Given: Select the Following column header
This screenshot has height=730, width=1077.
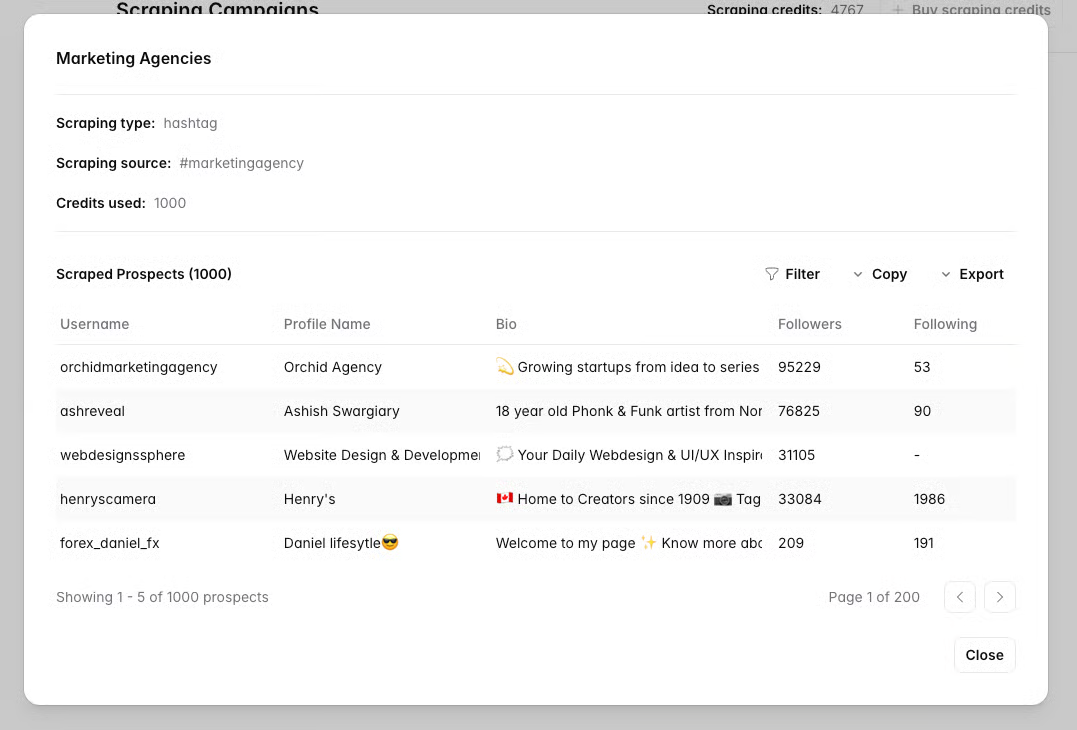Looking at the screenshot, I should tap(944, 324).
